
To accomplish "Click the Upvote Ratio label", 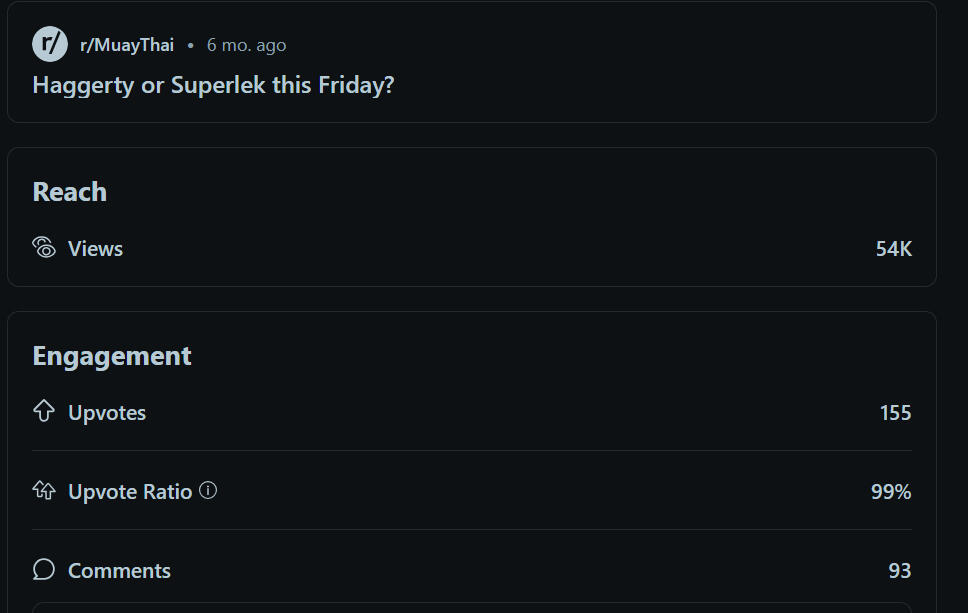I will tap(130, 492).
